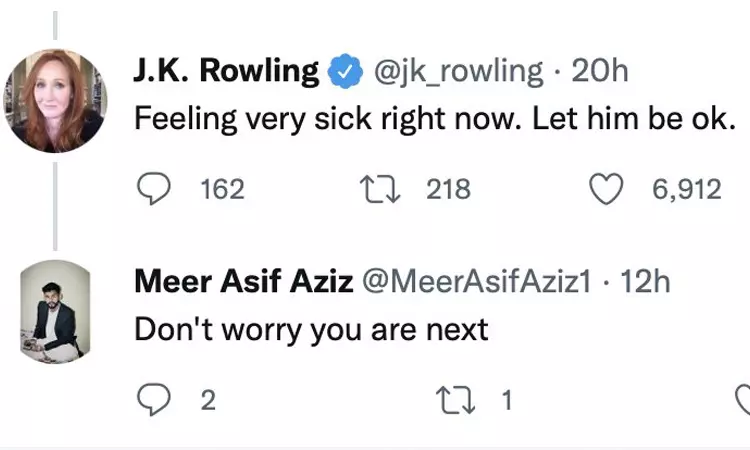
Task: Click the 20h timestamp on Rowling's tweet
Action: click(x=599, y=71)
